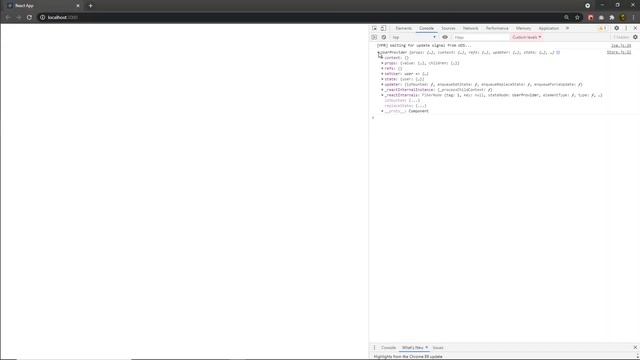Image resolution: width=640 pixels, height=360 pixels.
Task: Select the inspect element icon in DevTools
Action: click(374, 28)
